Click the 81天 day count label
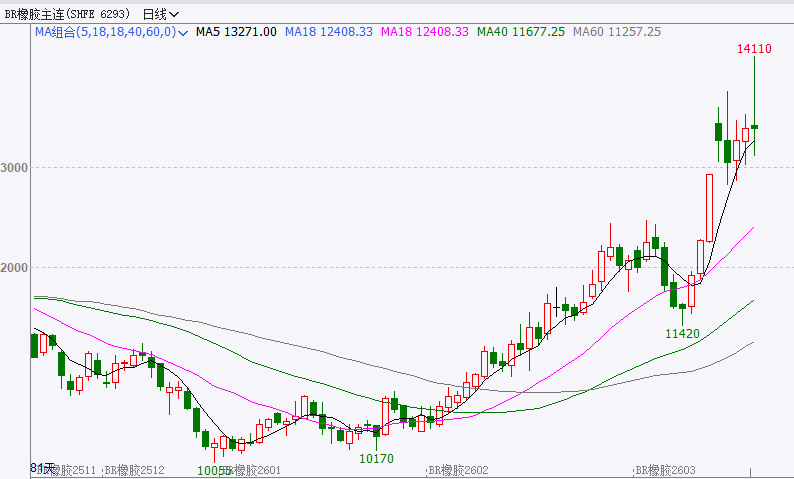 (43, 467)
